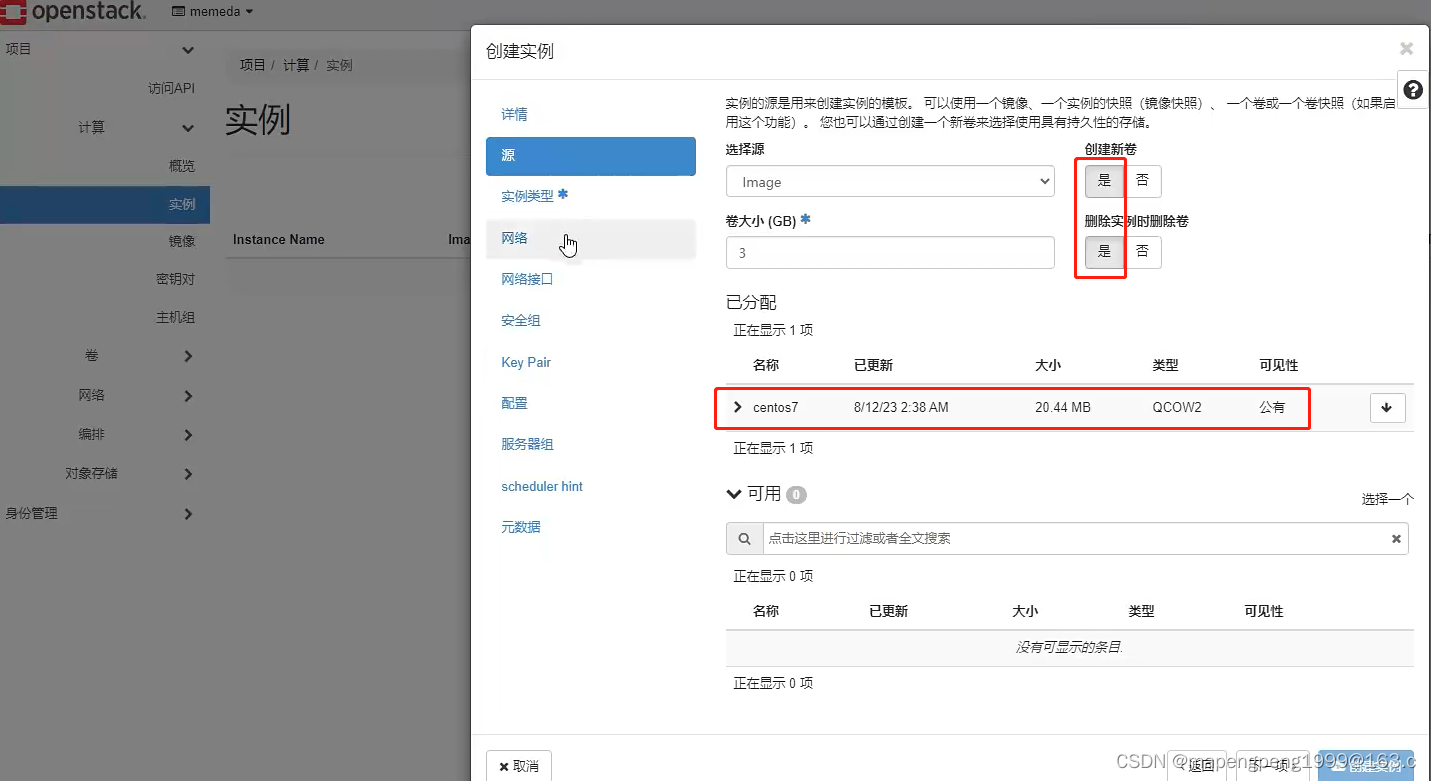Click Instance Name column header

(x=279, y=240)
